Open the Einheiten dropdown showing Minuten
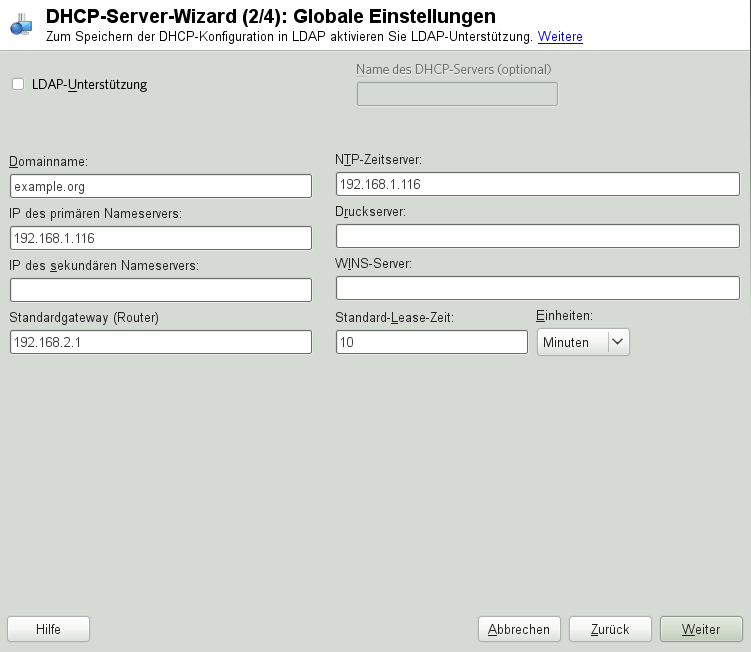Screen dimensions: 751x652 pyautogui.click(x=583, y=342)
